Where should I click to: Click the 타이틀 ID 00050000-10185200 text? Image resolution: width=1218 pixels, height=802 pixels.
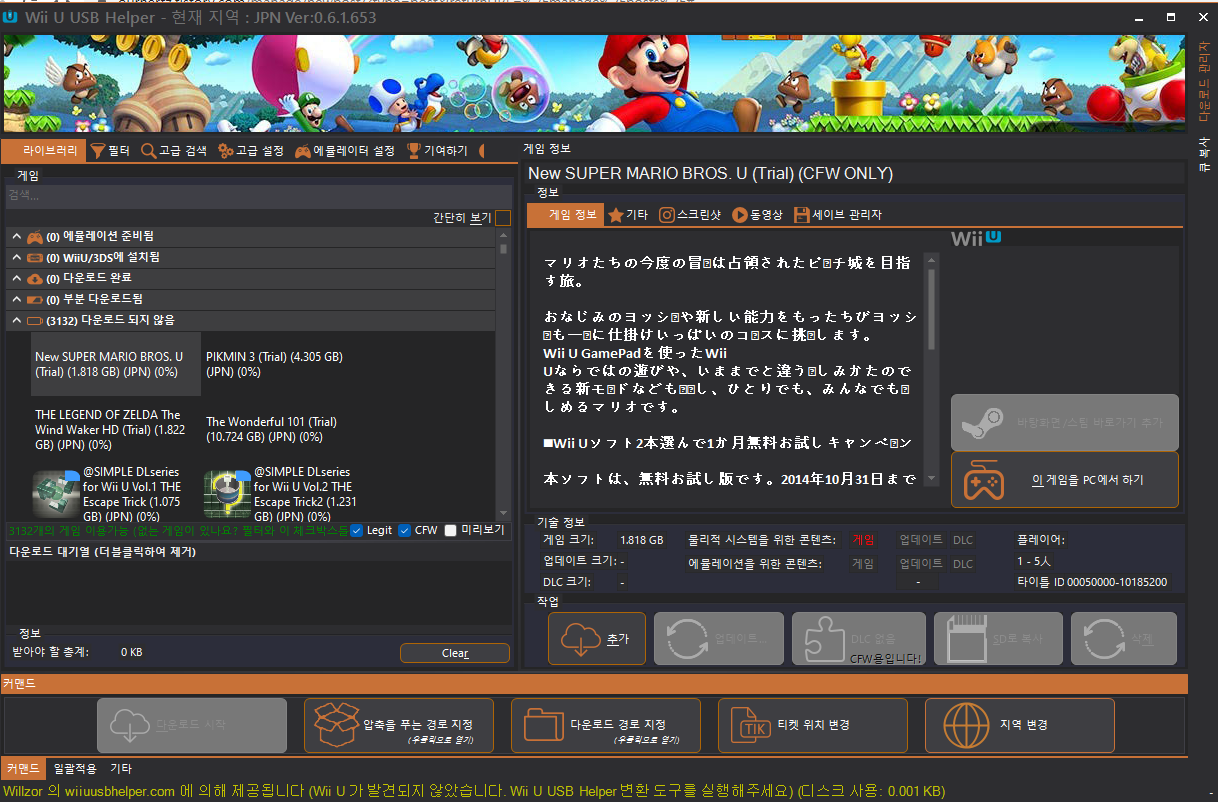1091,582
